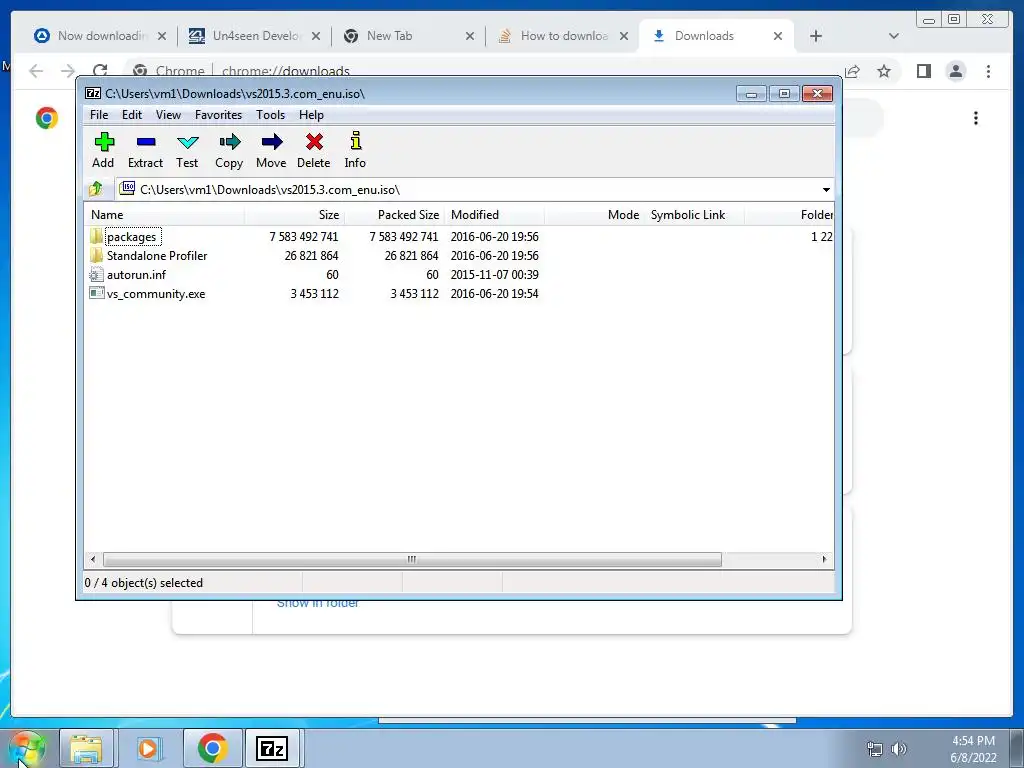Click the horizontal scrollbar thumb
This screenshot has width=1024, height=768.
pyautogui.click(x=412, y=560)
